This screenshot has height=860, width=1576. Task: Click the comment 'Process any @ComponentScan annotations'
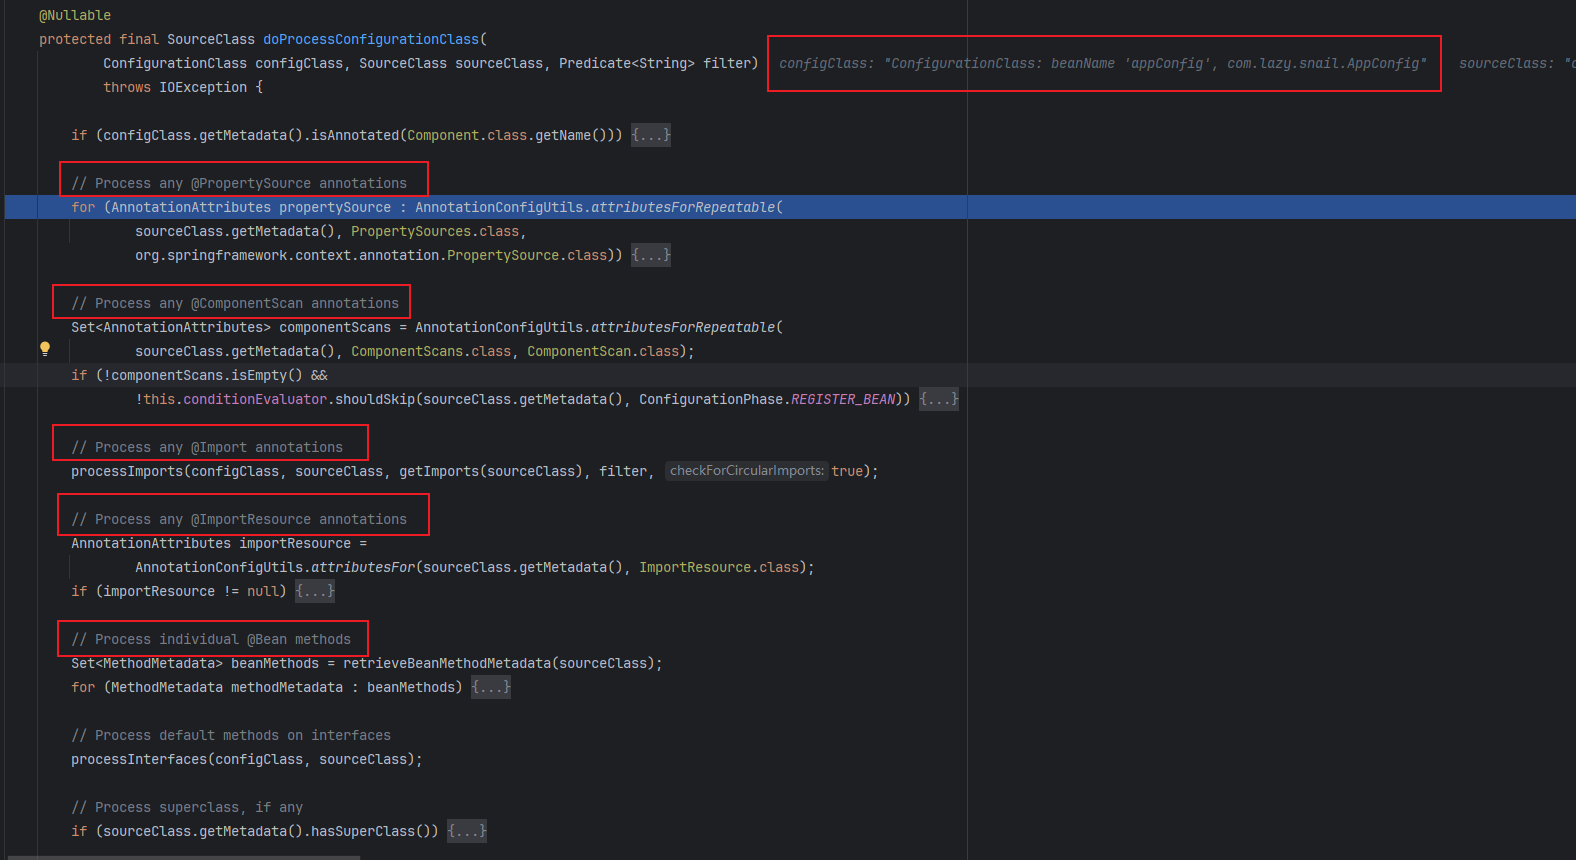tap(235, 303)
